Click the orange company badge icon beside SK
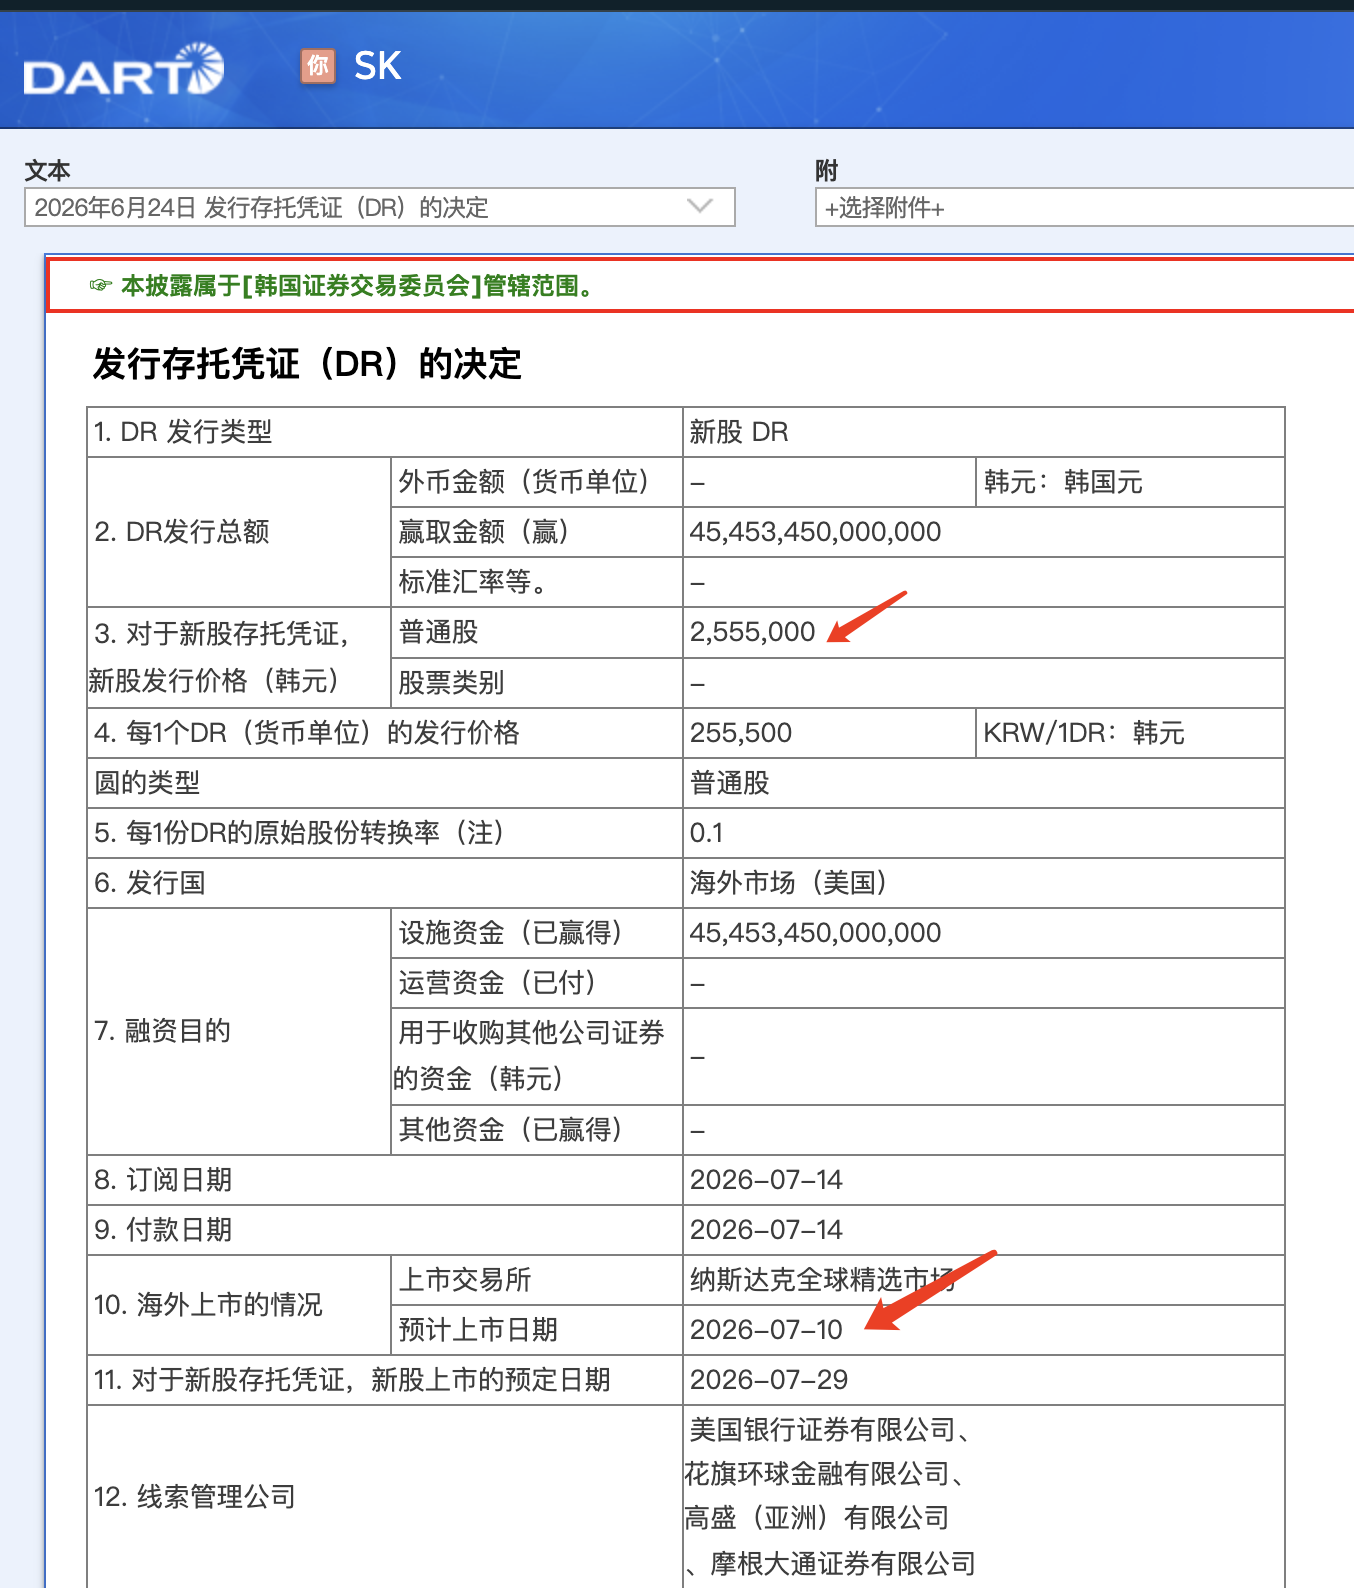The width and height of the screenshot is (1354, 1588). [318, 66]
